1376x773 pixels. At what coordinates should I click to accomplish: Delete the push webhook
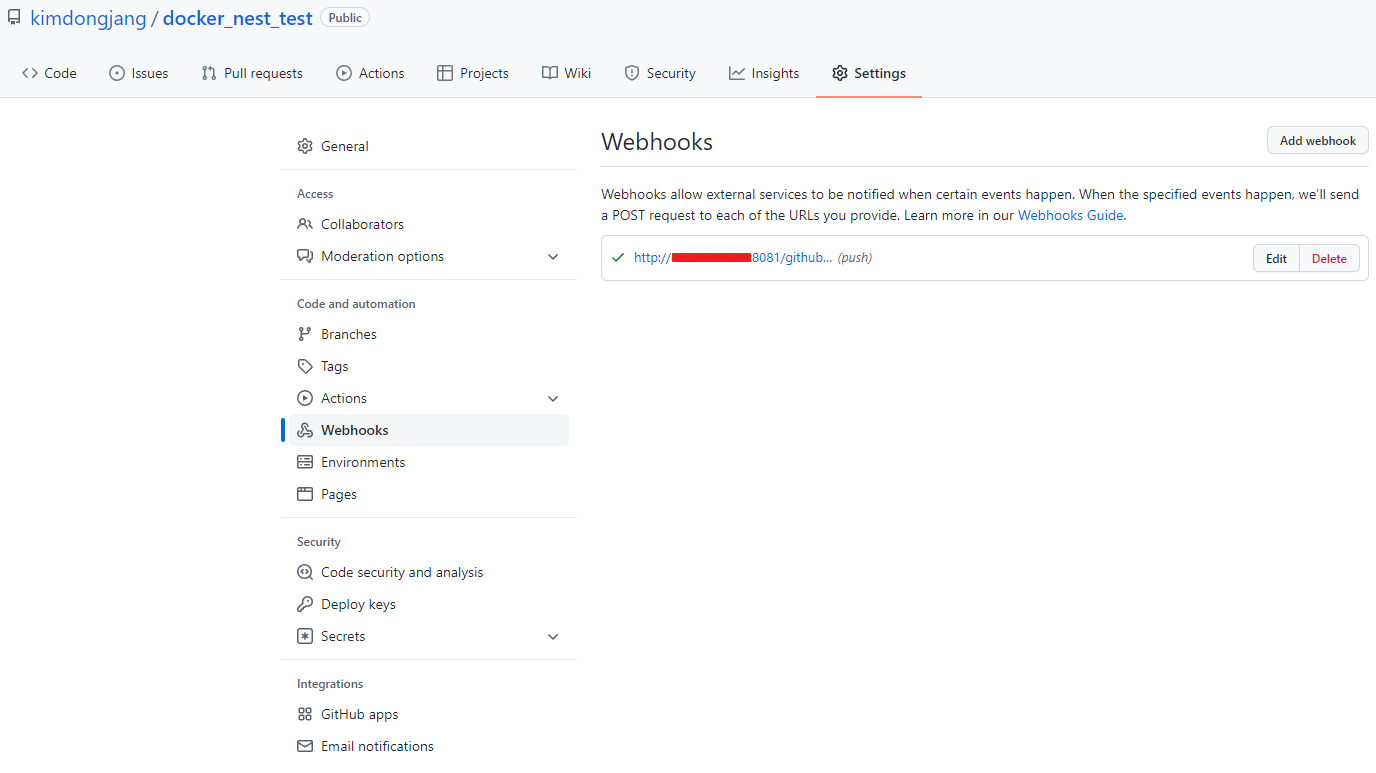pos(1329,258)
